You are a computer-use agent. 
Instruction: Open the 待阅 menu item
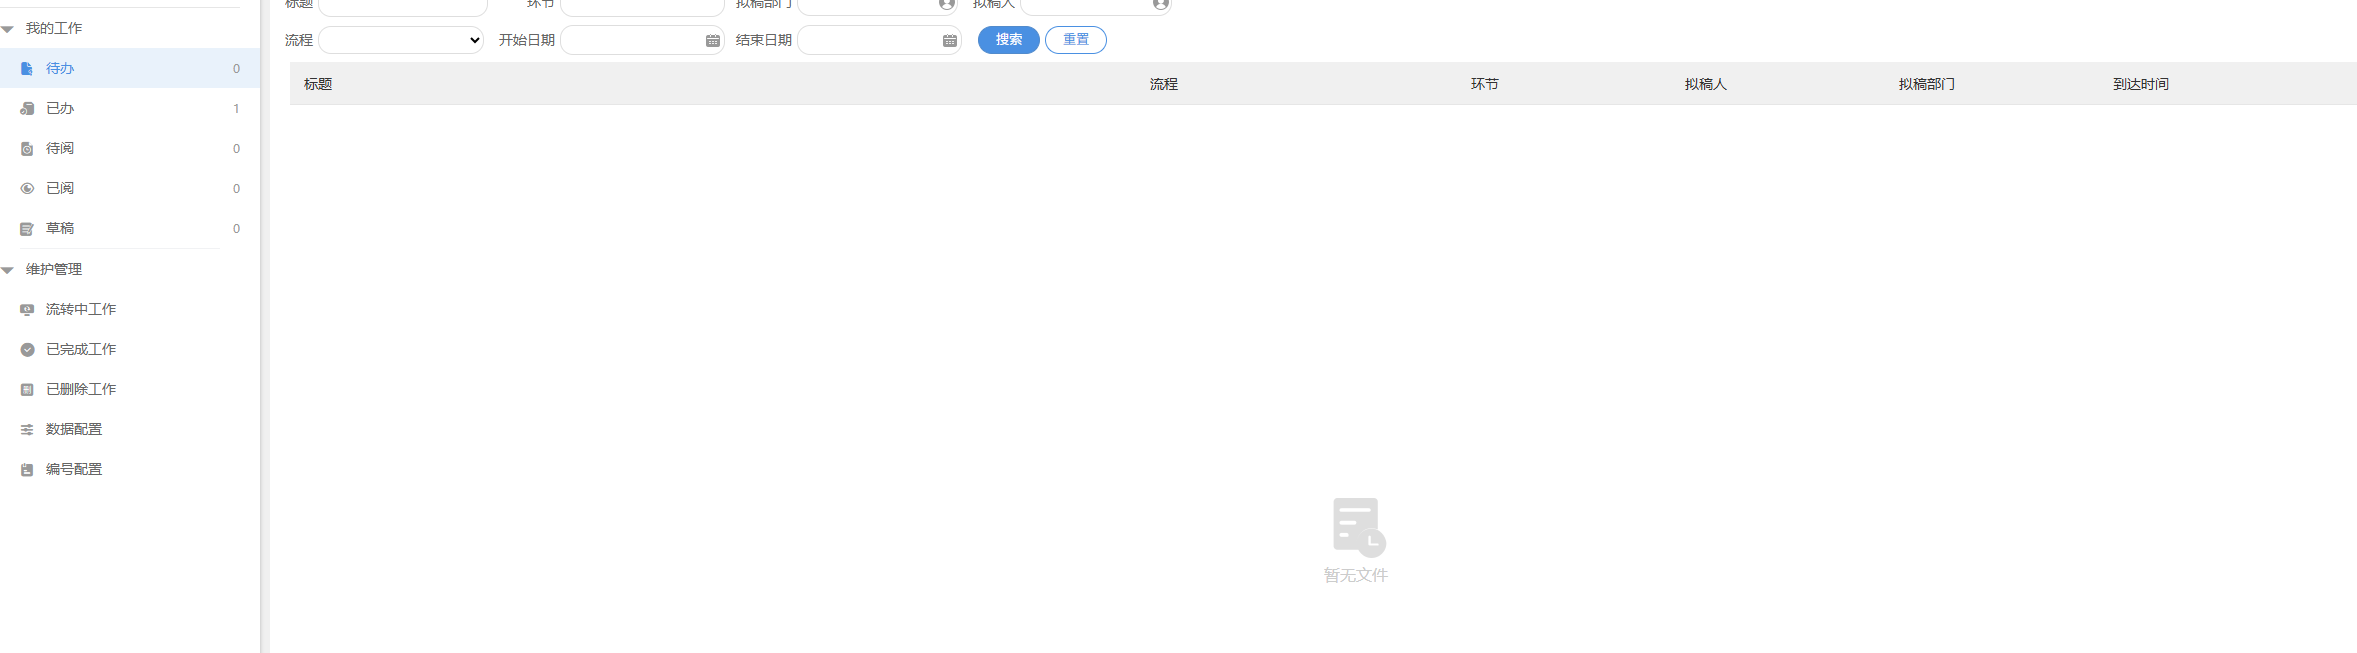[x=130, y=148]
